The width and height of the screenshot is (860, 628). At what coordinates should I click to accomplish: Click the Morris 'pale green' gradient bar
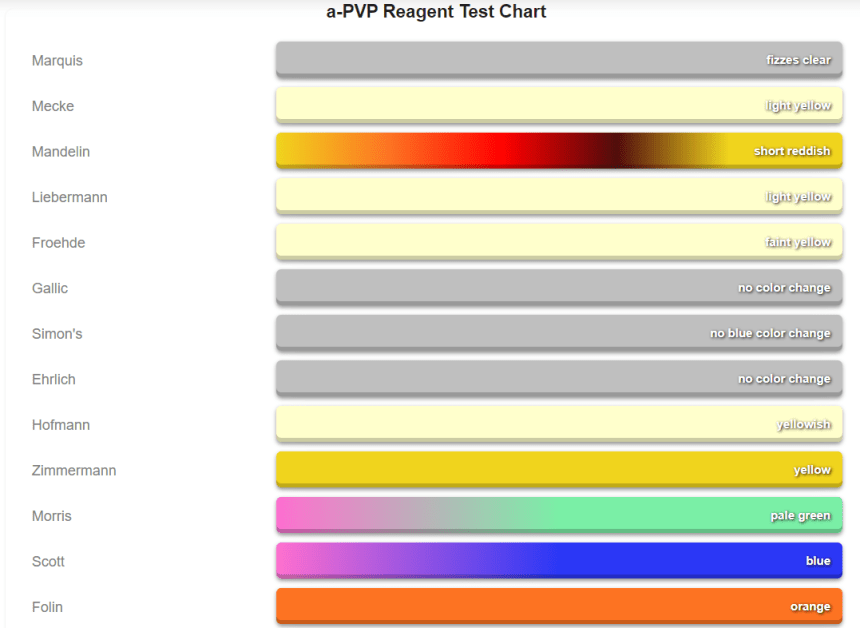558,515
